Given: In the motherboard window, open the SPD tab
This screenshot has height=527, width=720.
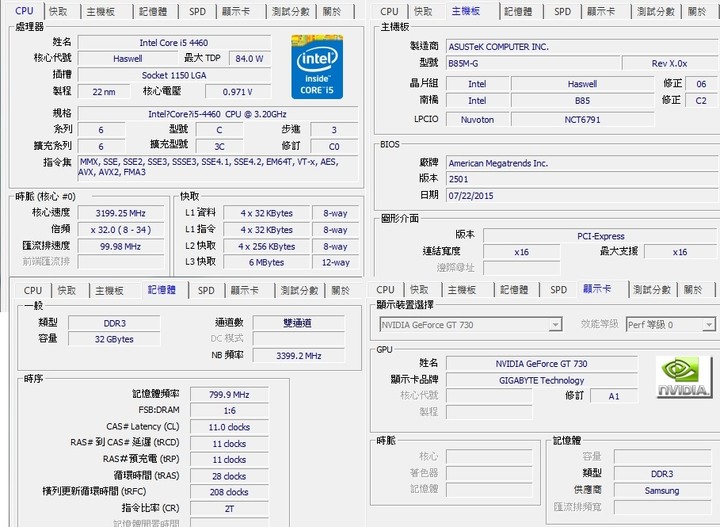Looking at the screenshot, I should click(x=562, y=11).
